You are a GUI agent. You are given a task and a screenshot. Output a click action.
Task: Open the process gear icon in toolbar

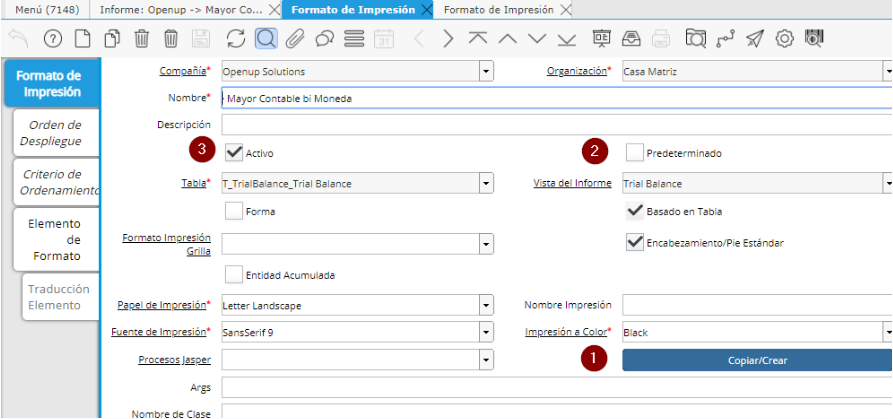pos(785,39)
